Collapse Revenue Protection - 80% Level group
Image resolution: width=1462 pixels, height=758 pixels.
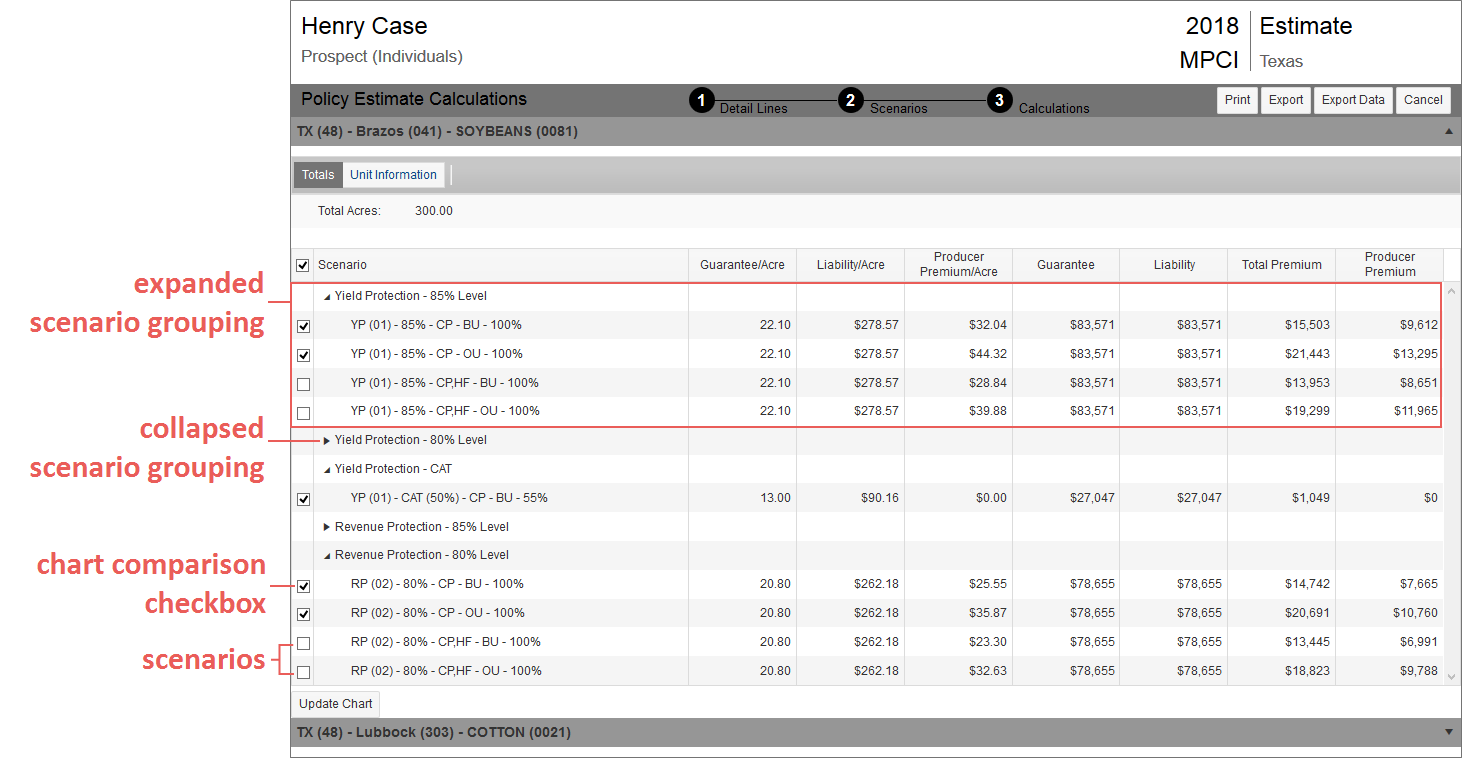click(x=327, y=556)
